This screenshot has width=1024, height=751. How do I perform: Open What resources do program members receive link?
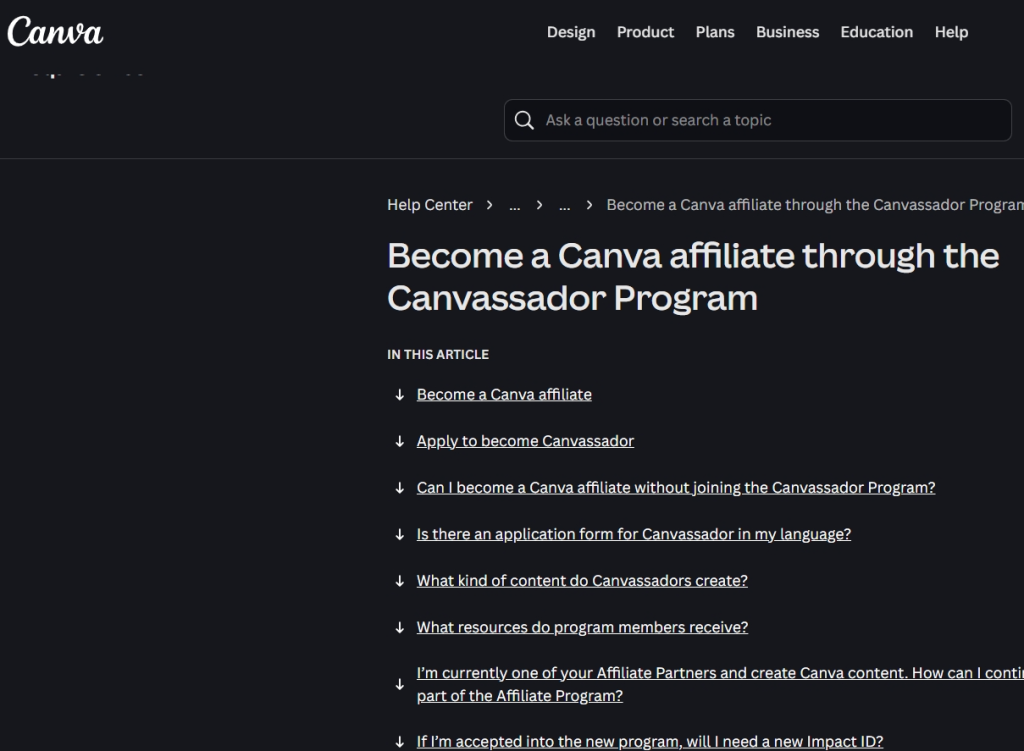[583, 627]
